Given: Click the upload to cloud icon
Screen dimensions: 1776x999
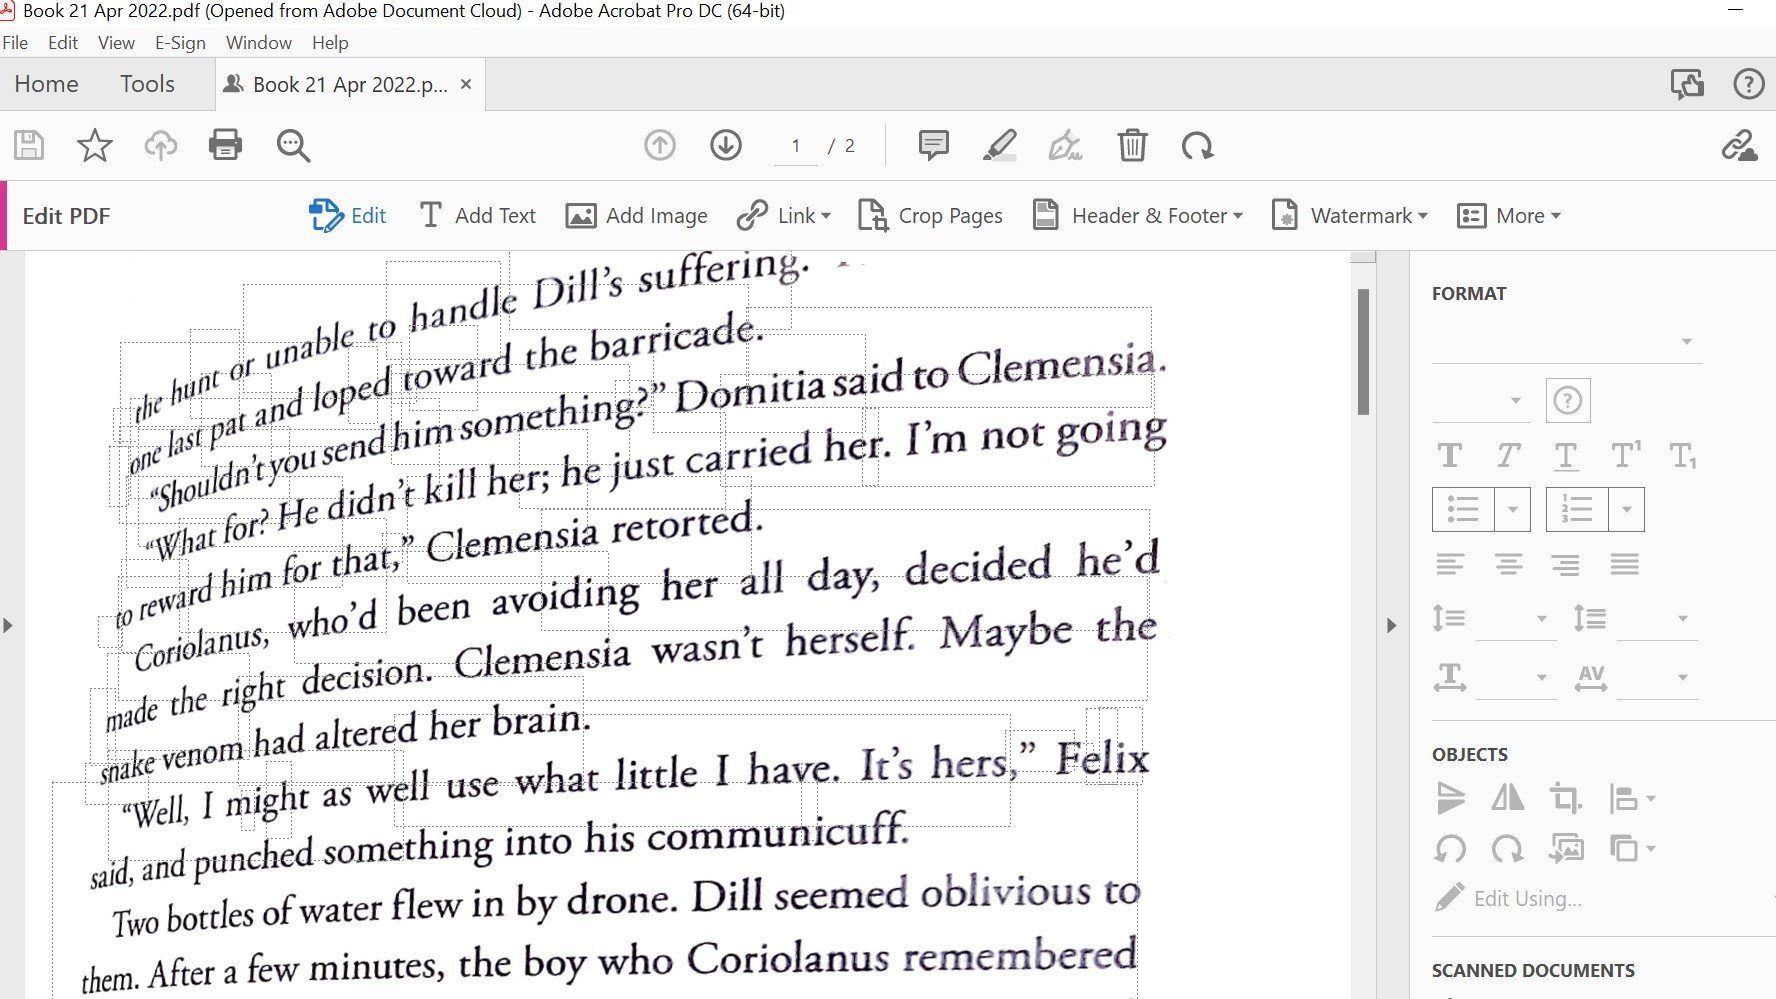Looking at the screenshot, I should (x=160, y=146).
